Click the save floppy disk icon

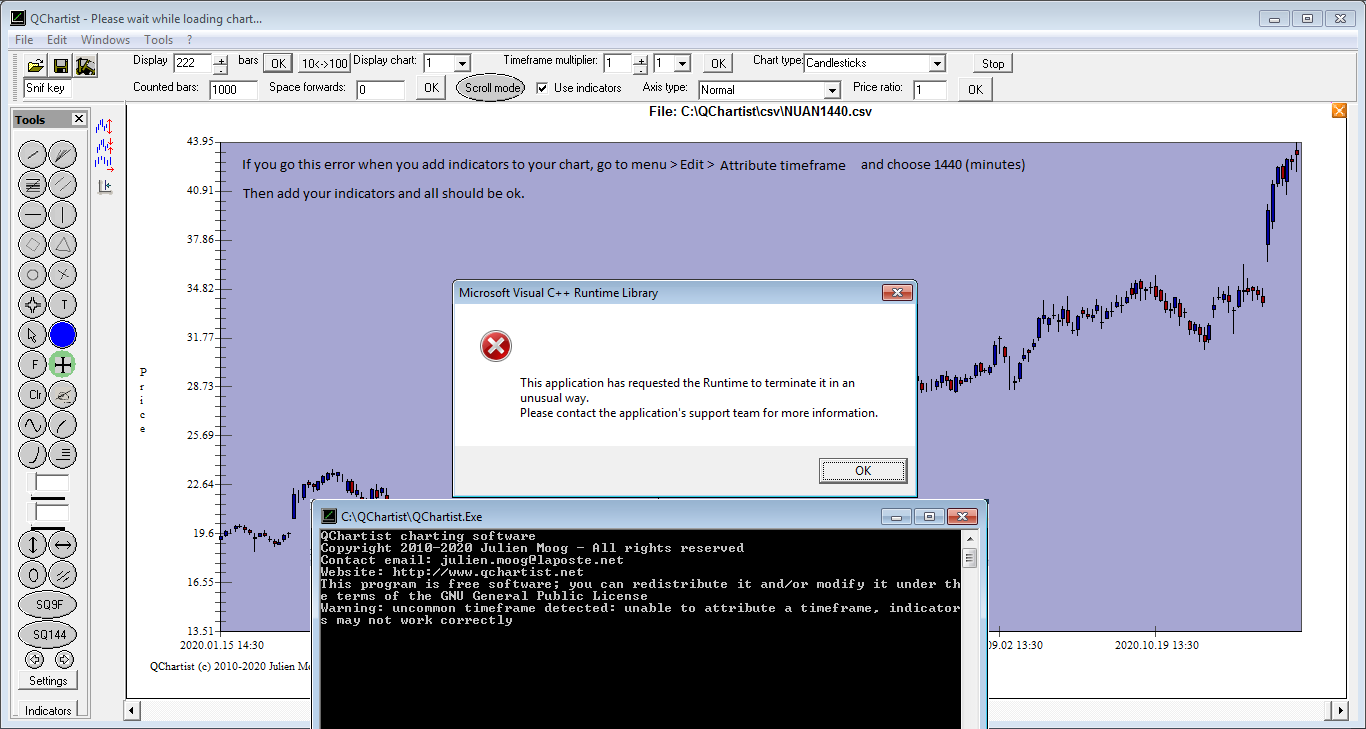[60, 66]
